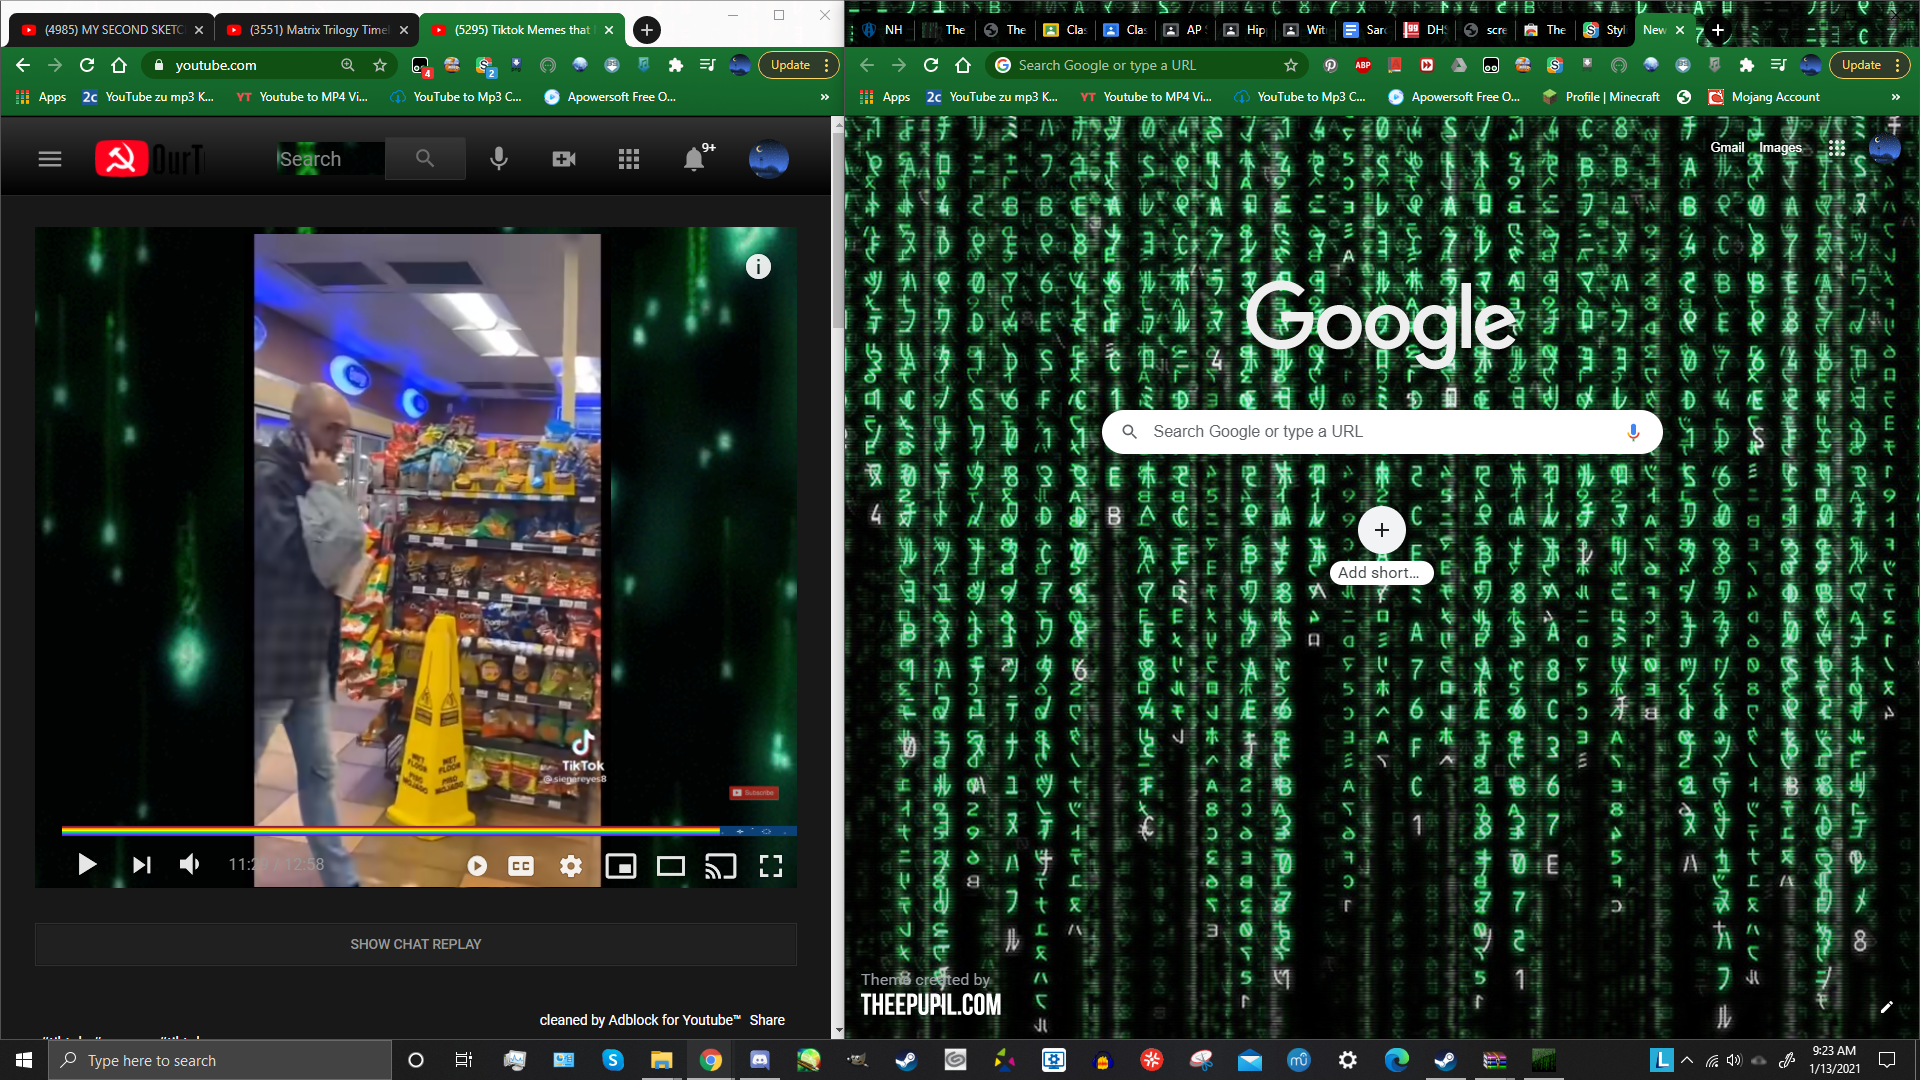Open Gmail link on Google page
The width and height of the screenshot is (1920, 1080).
click(x=1727, y=147)
